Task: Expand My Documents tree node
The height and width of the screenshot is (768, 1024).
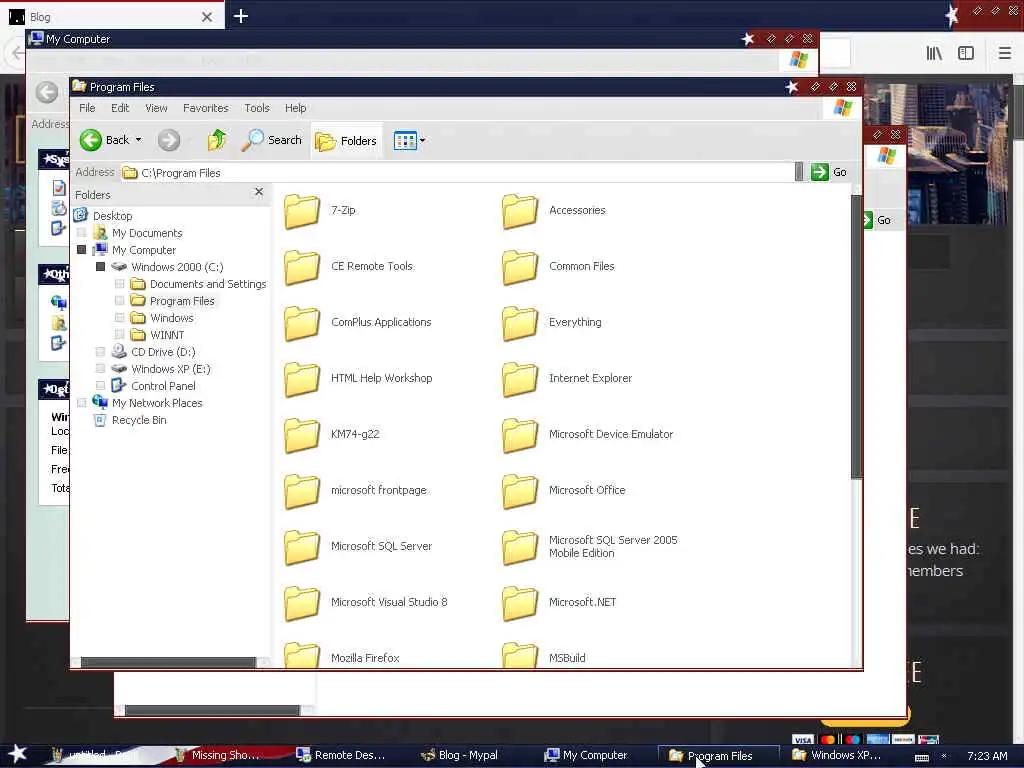Action: [82, 232]
